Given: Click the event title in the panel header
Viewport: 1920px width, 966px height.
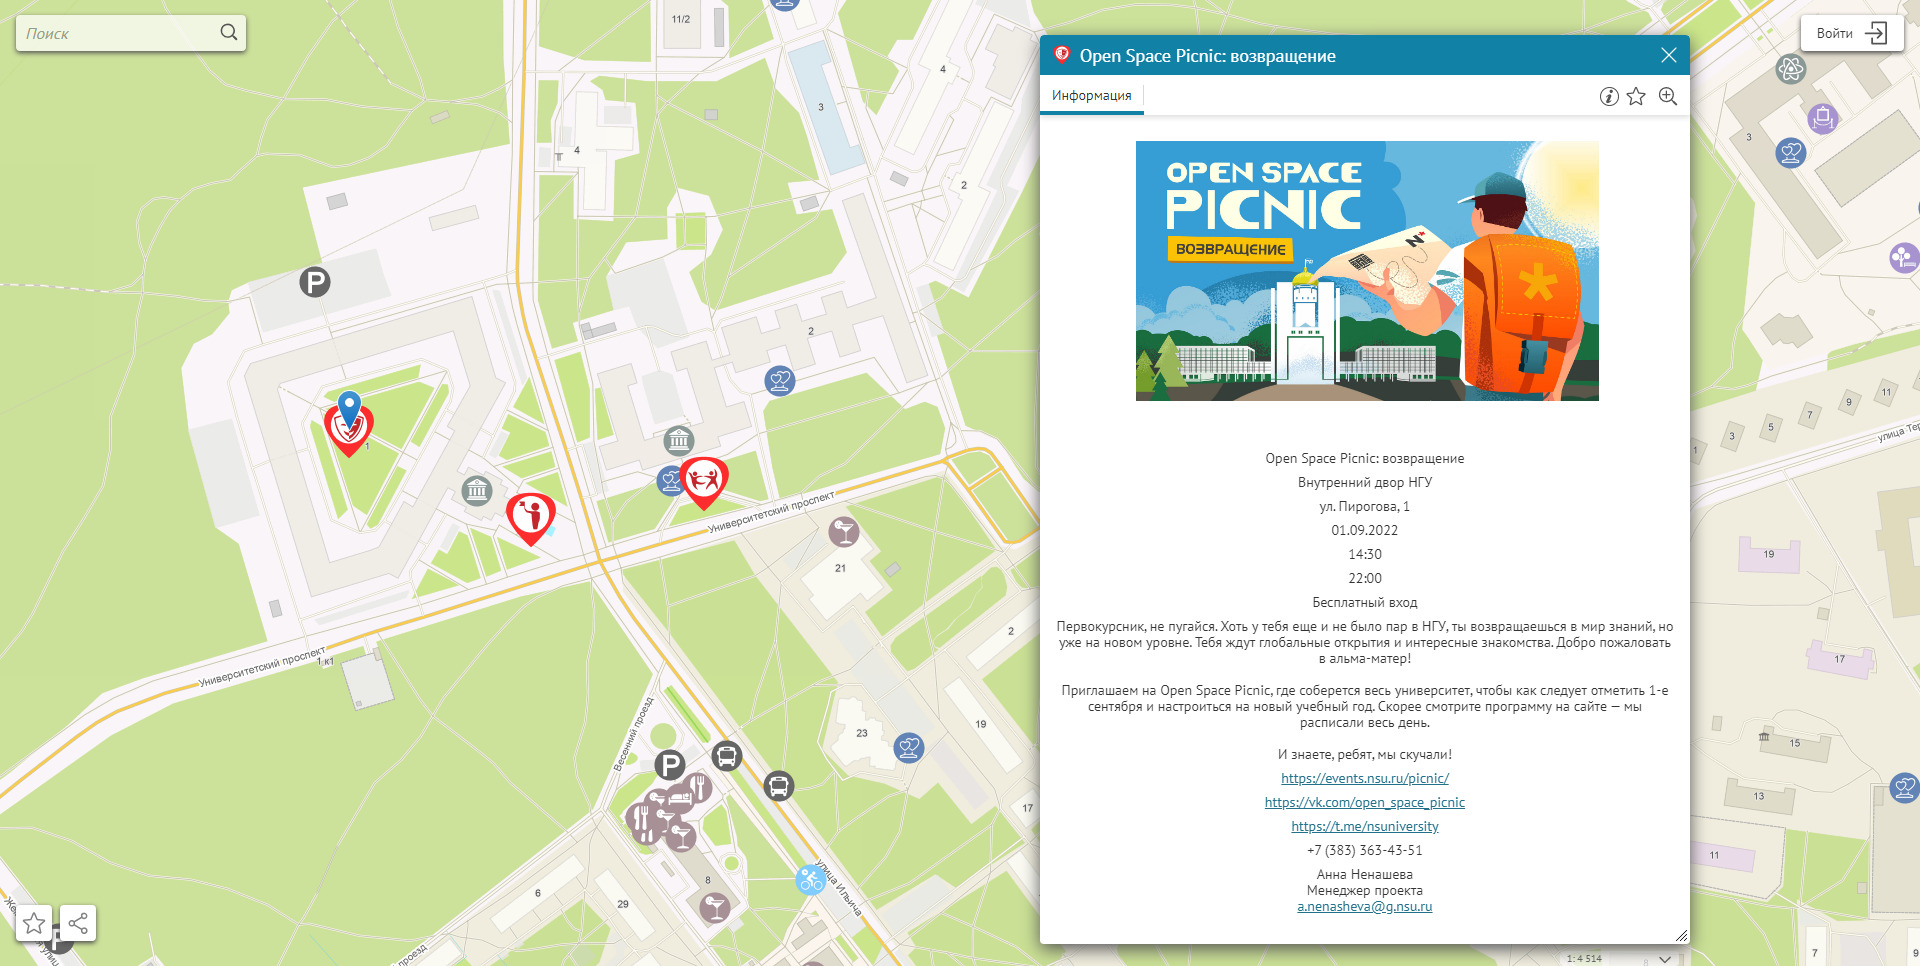Looking at the screenshot, I should click(1207, 56).
